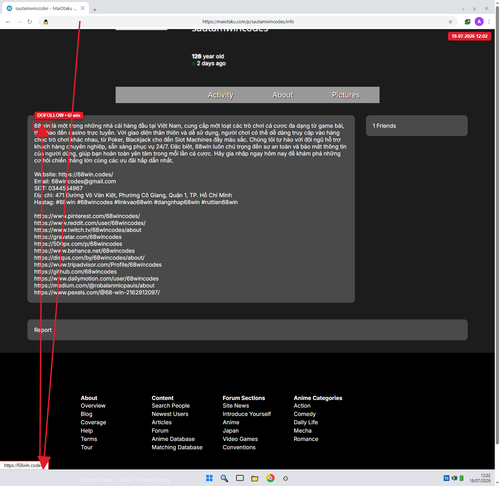Open footer Tour link
This screenshot has width=500, height=486.
click(87, 447)
